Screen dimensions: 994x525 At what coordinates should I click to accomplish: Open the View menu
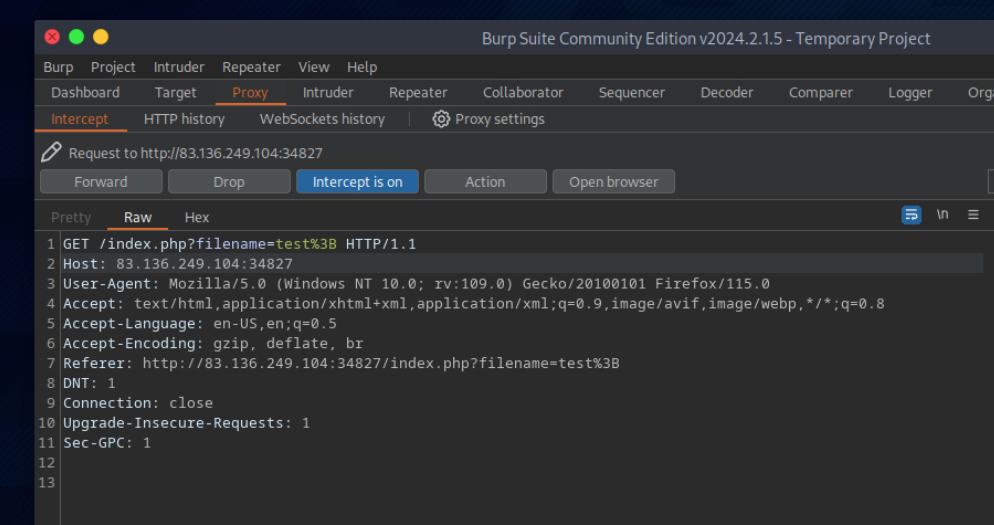click(313, 67)
